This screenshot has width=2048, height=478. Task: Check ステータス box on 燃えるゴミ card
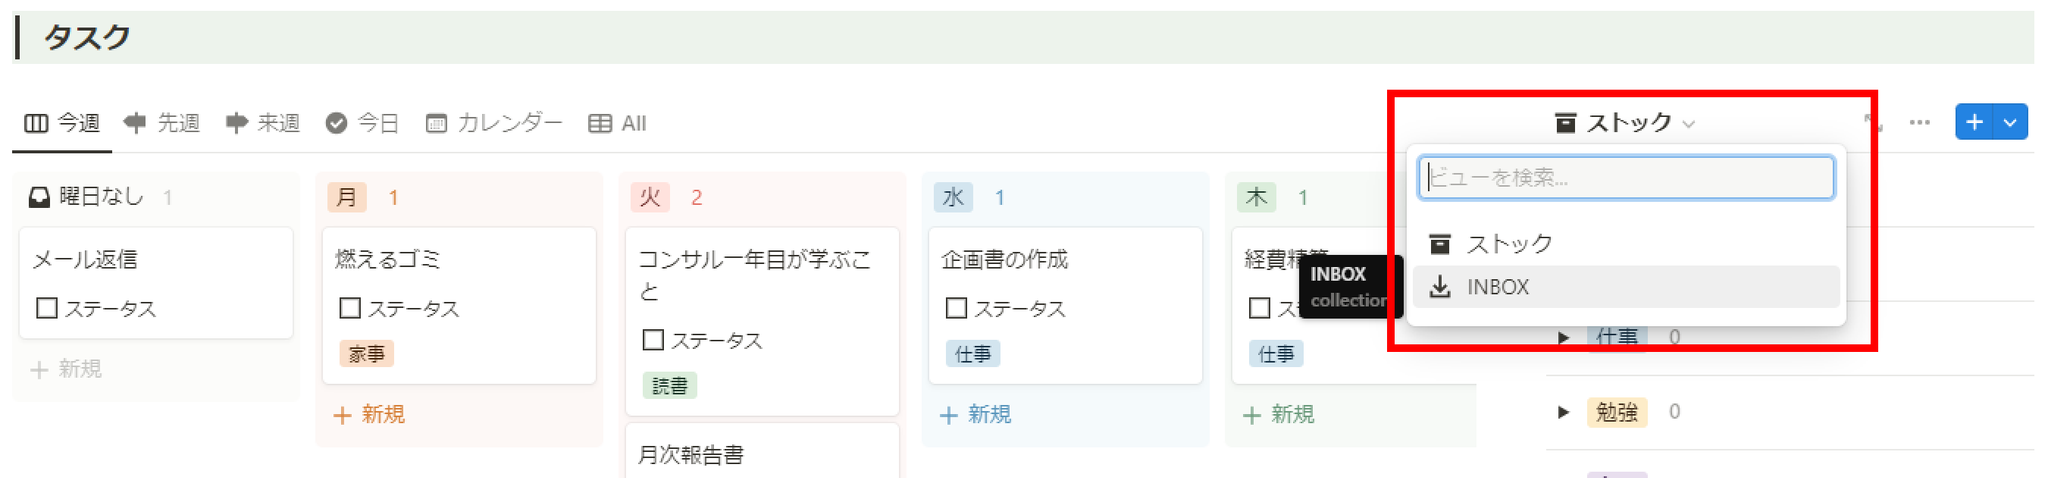tap(350, 308)
